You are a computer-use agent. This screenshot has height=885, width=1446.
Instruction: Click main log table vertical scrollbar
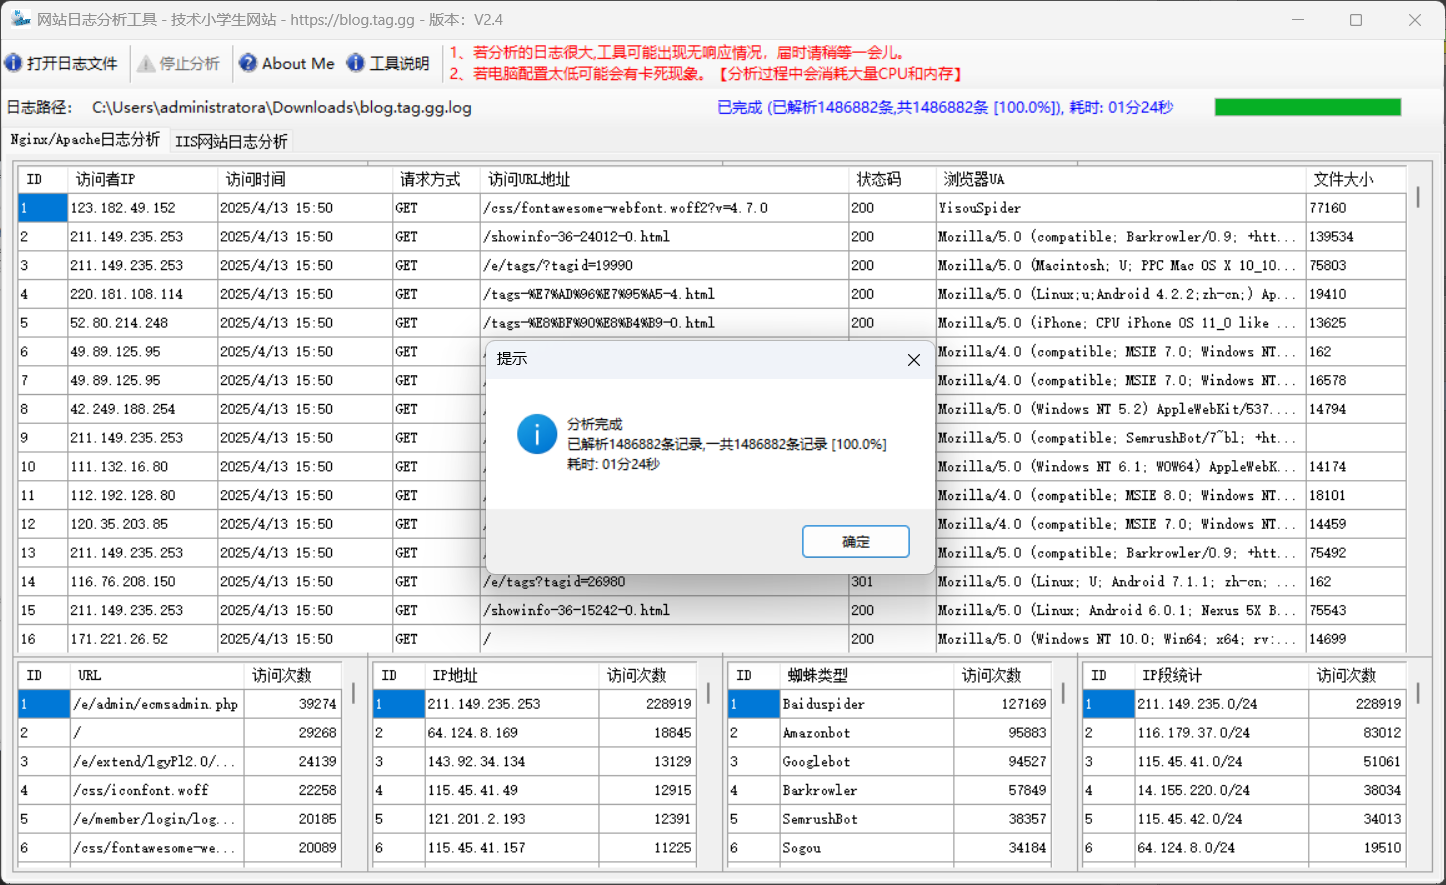coord(1418,198)
